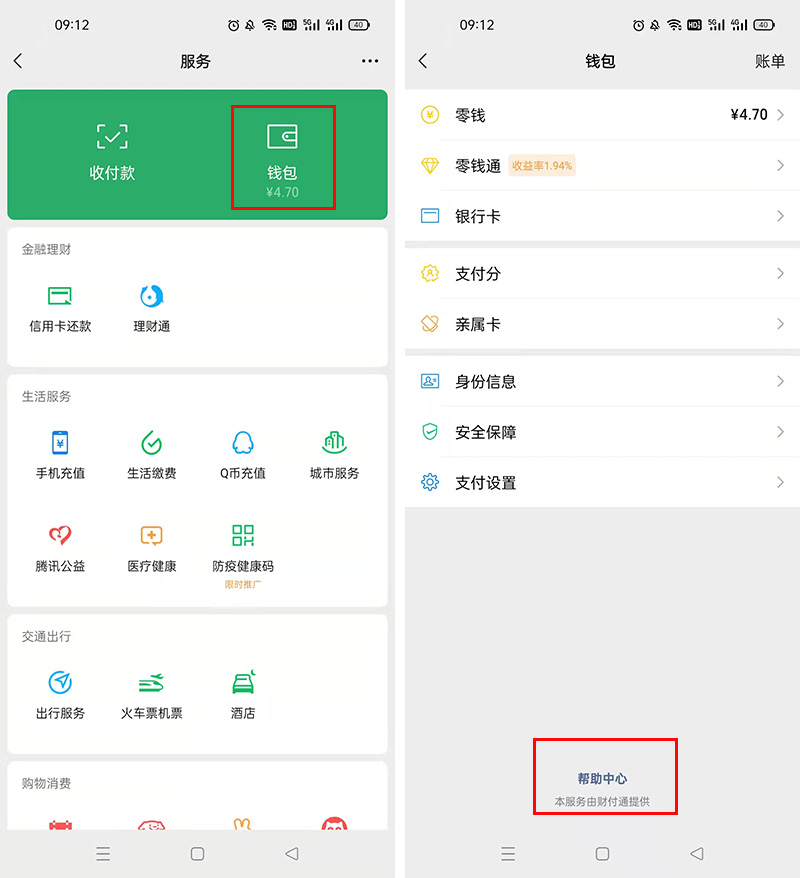Open the three-dot menu on 服务 page
The image size is (800, 878).
pyautogui.click(x=369, y=61)
